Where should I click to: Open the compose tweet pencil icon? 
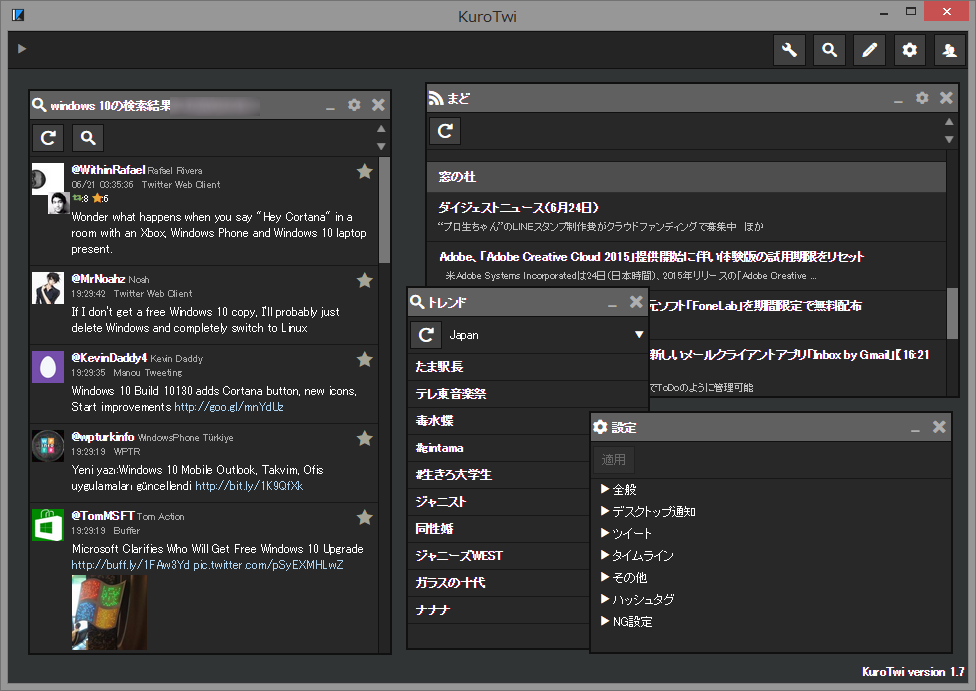[x=869, y=49]
